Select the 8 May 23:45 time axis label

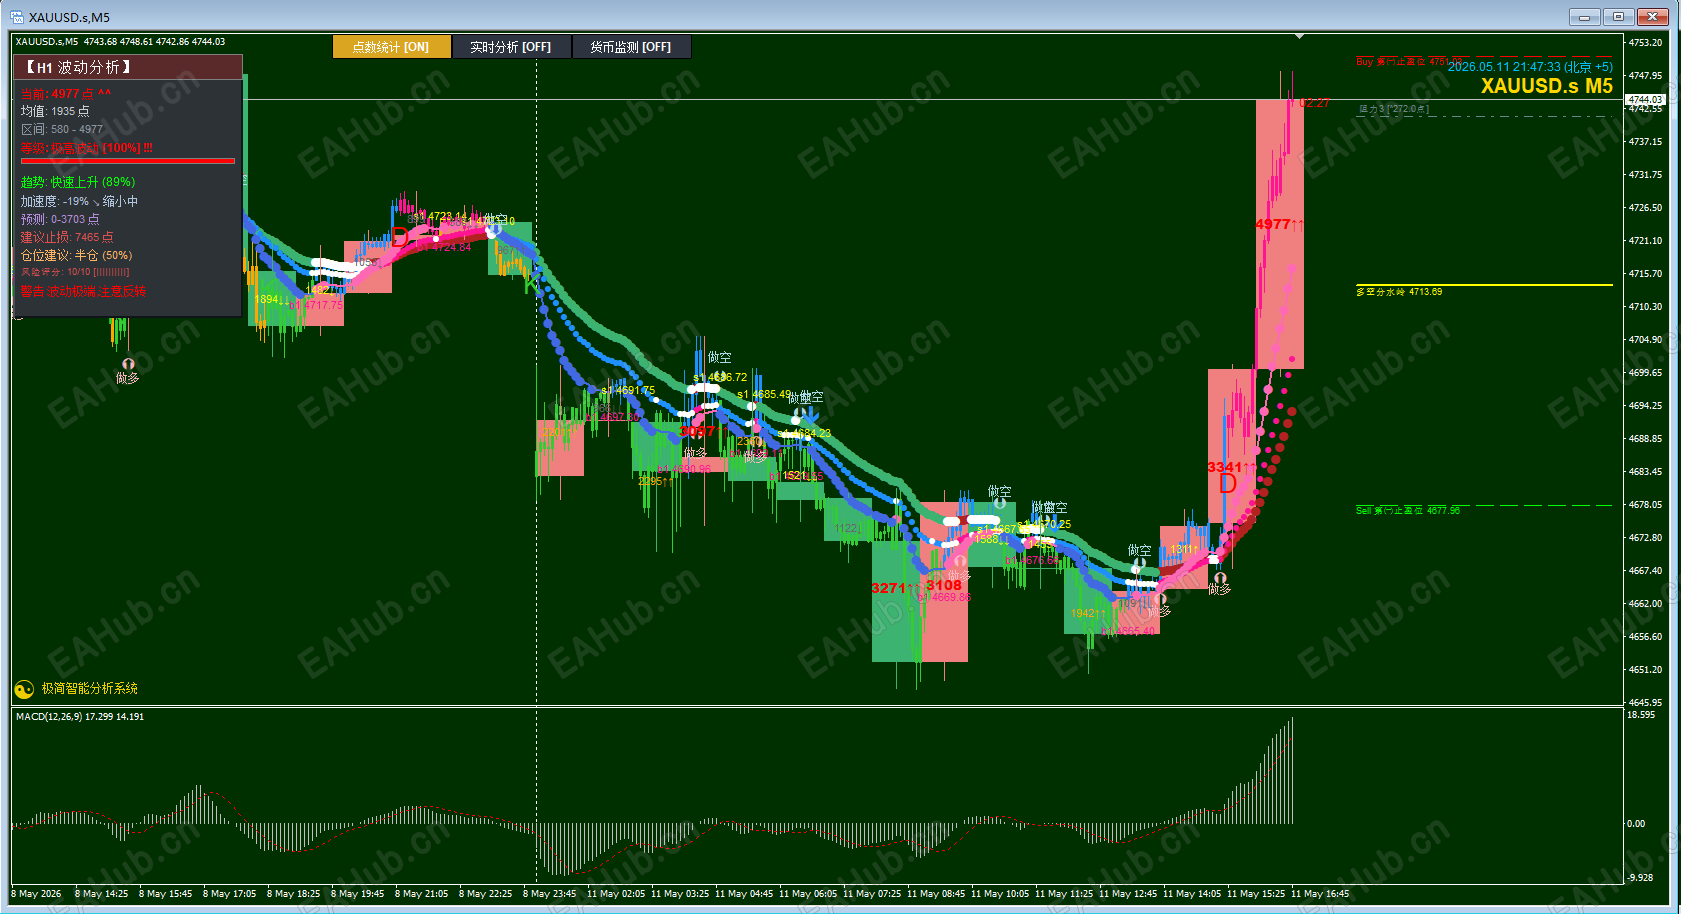549,894
